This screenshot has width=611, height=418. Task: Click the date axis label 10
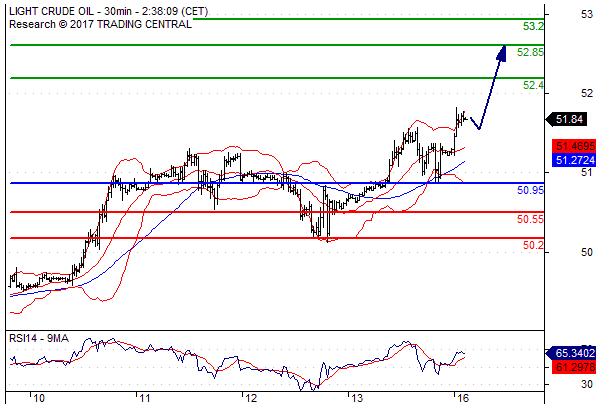tap(39, 399)
